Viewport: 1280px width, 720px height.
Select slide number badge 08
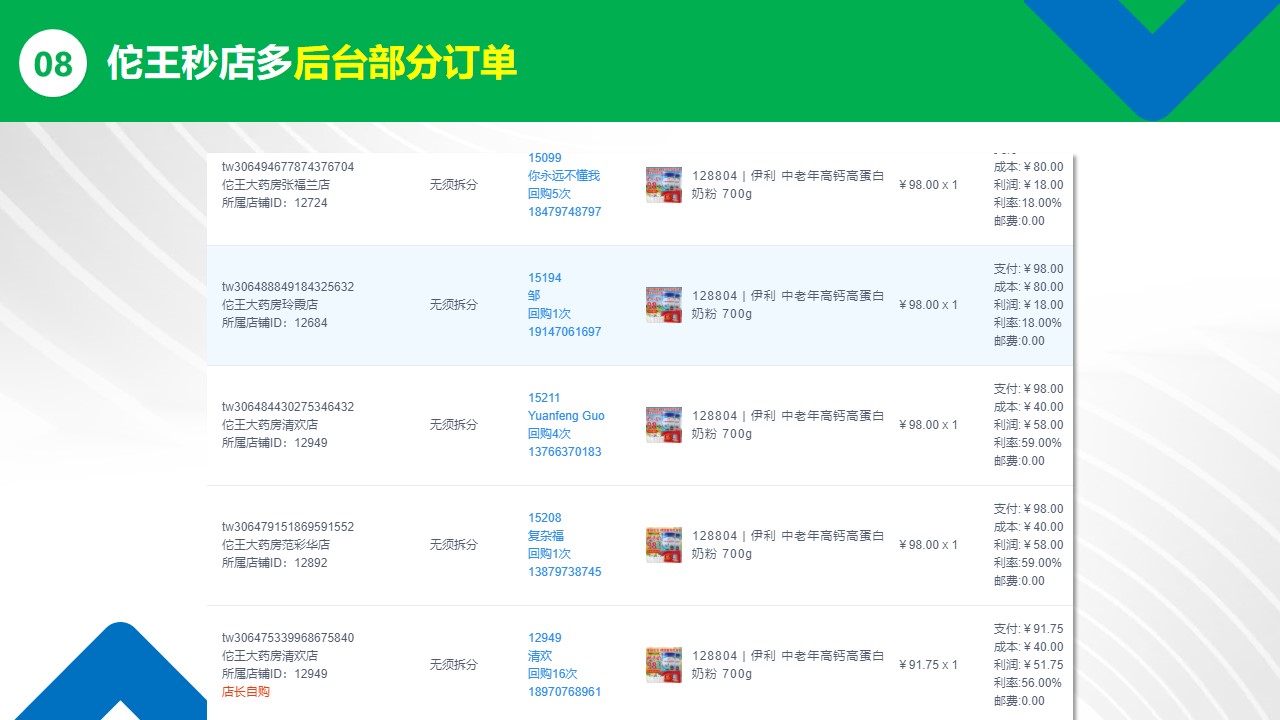[x=54, y=63]
